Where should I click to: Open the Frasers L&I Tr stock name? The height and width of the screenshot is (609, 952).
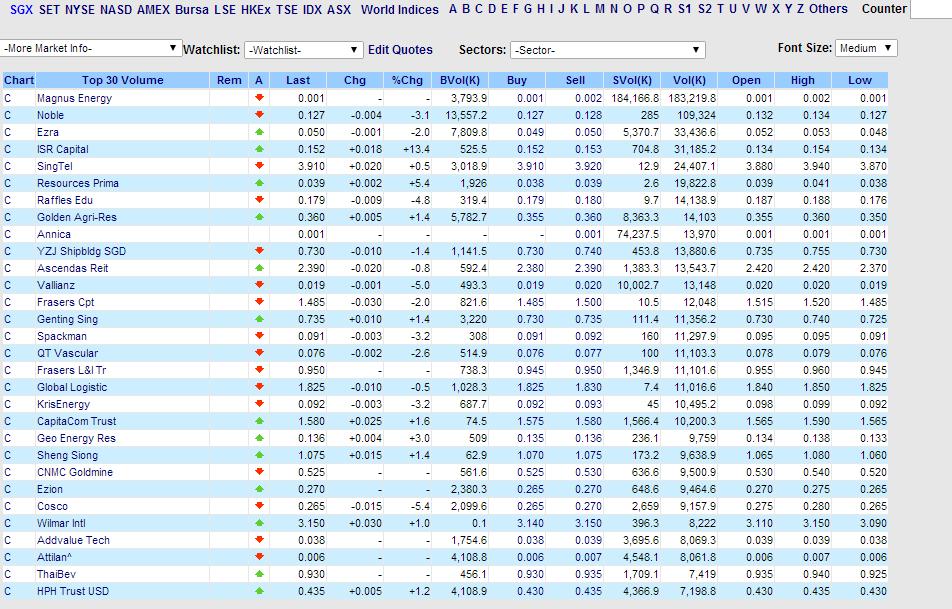(72, 370)
